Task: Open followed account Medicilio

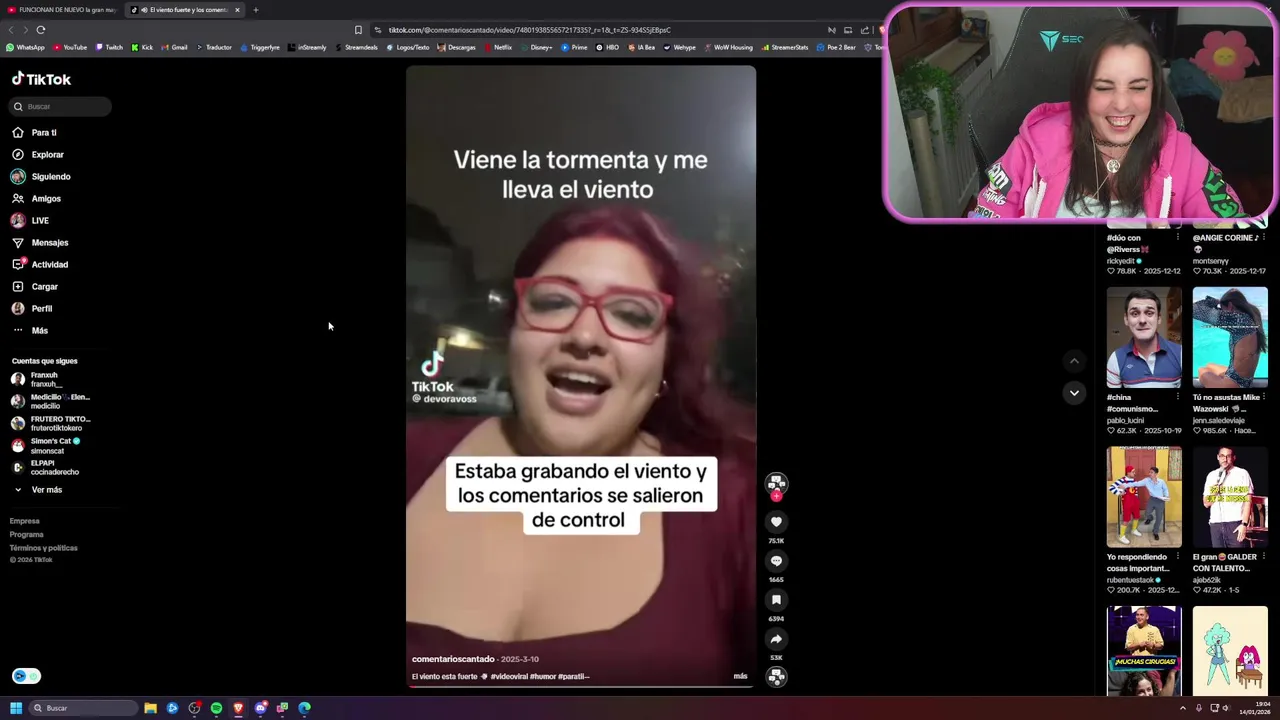Action: coord(50,401)
